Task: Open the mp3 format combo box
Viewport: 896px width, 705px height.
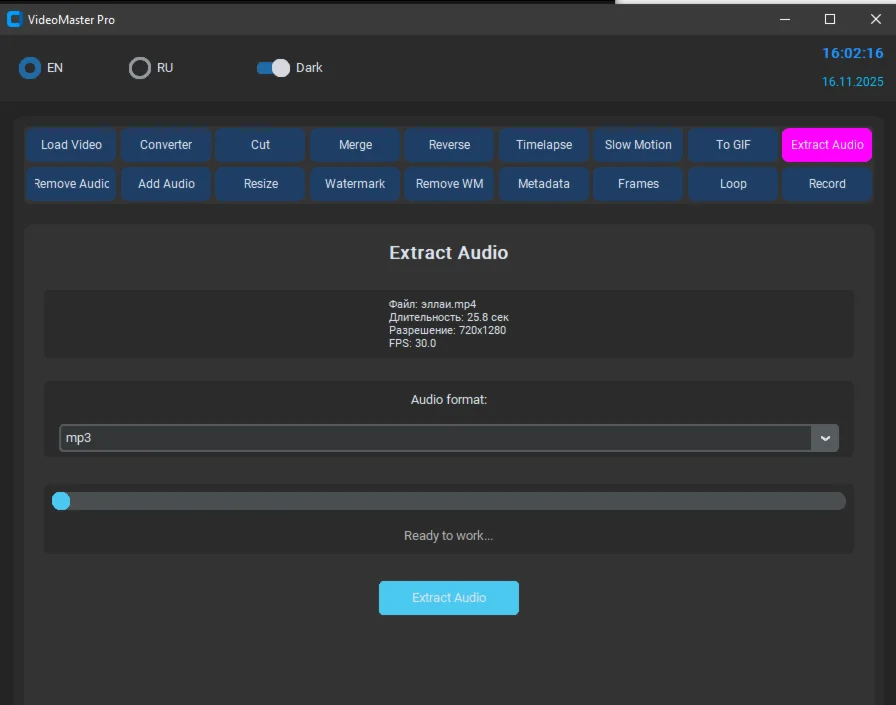Action: [435, 438]
